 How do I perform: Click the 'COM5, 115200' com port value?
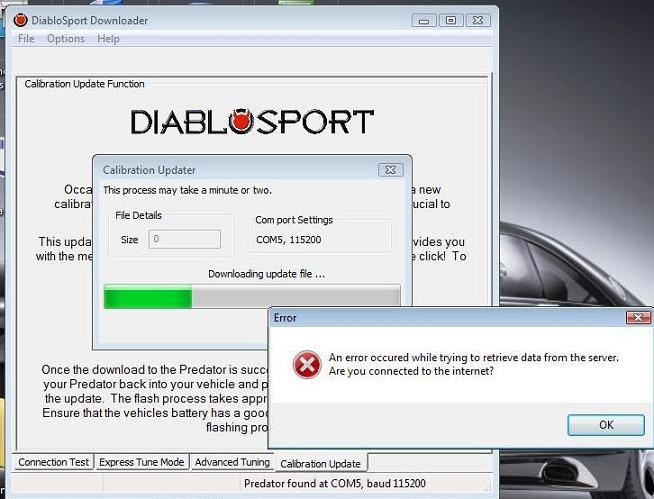(x=289, y=239)
